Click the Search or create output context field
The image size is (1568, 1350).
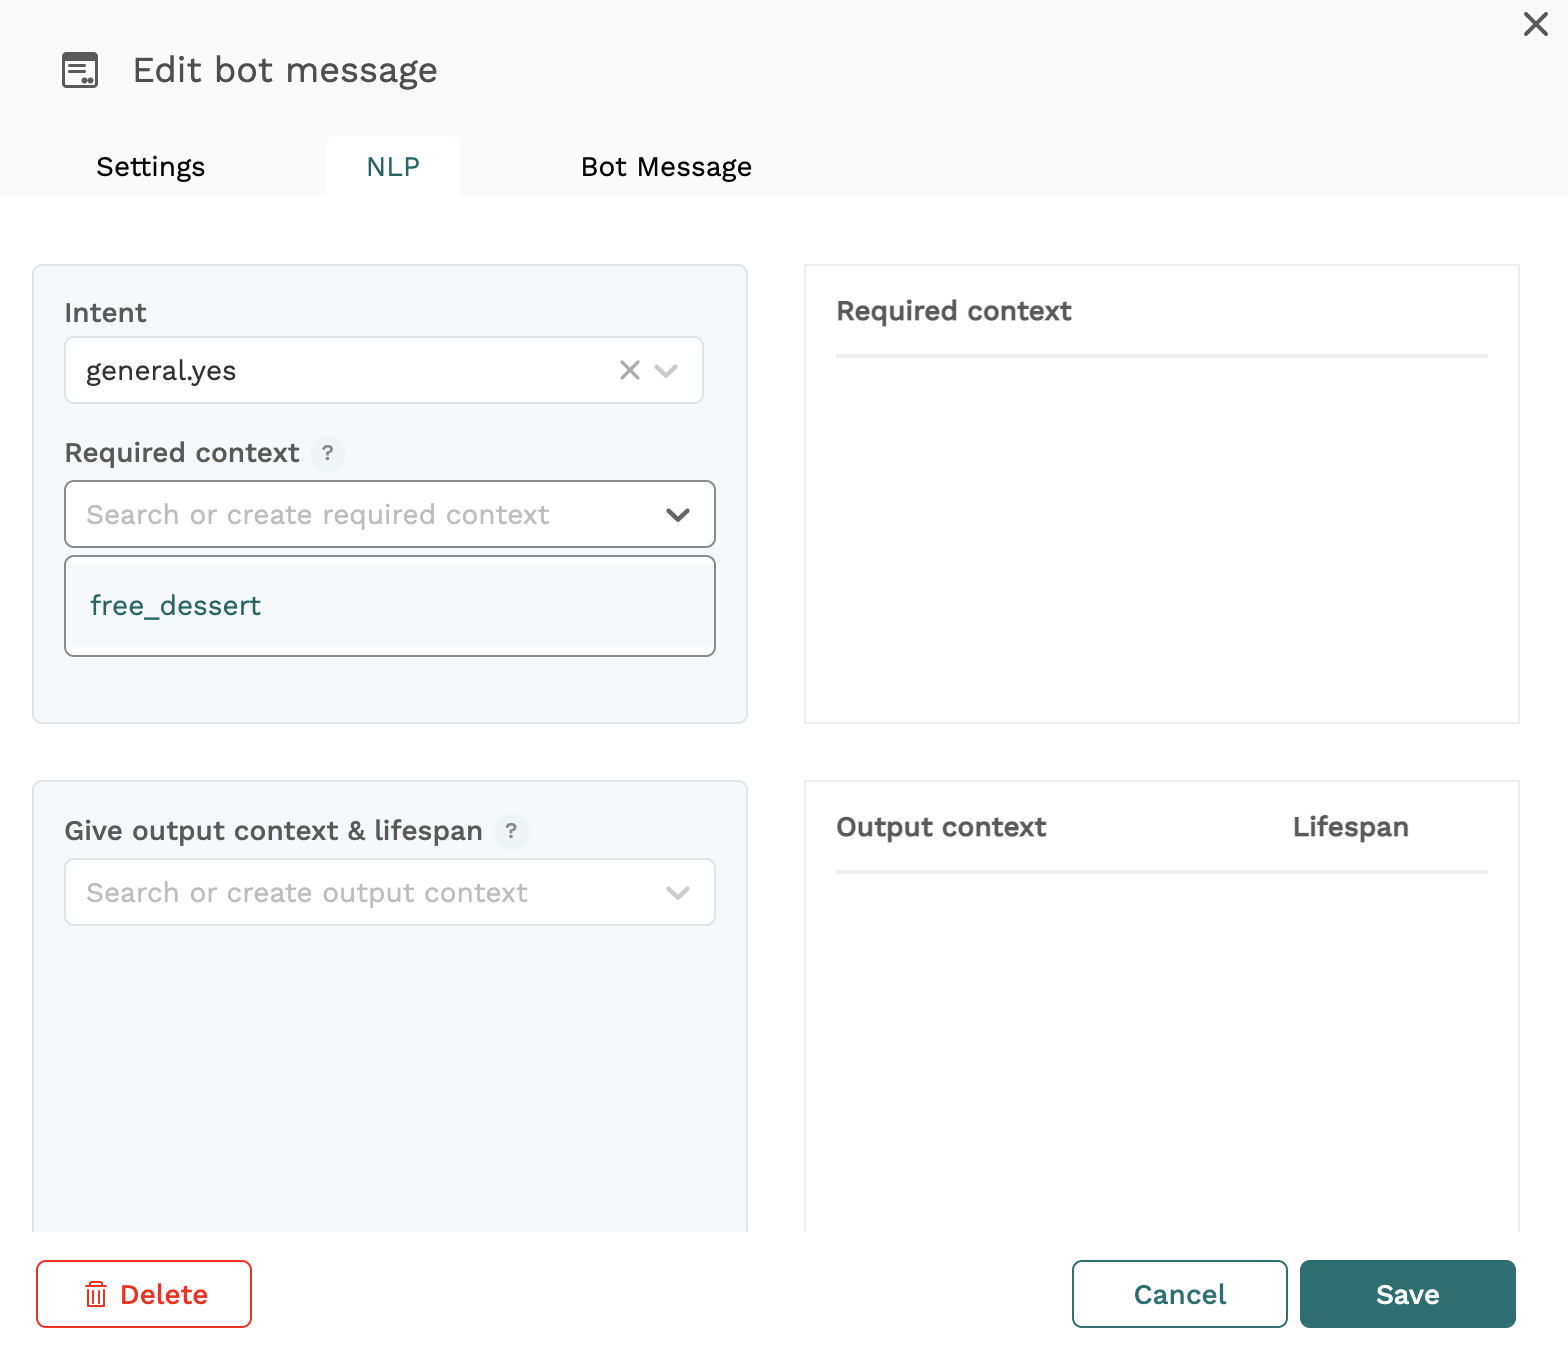coord(390,892)
